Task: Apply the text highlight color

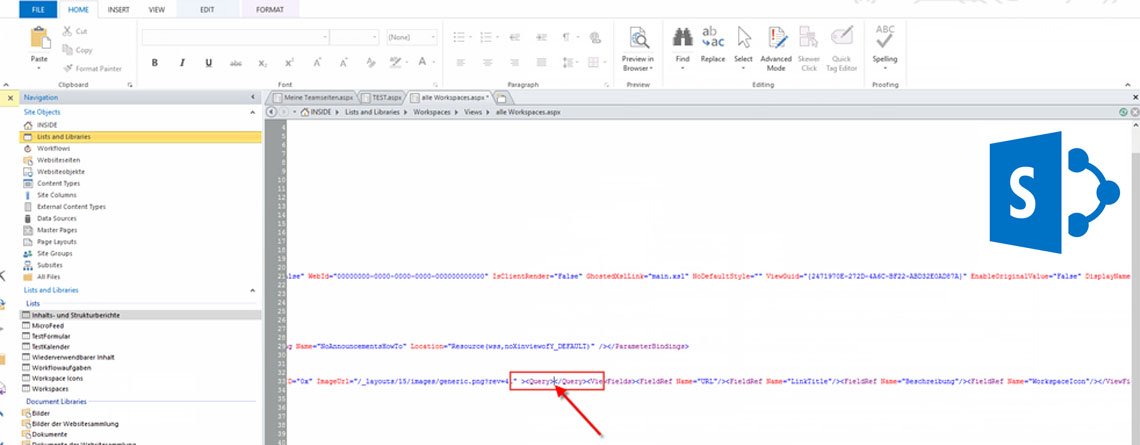Action: click(395, 63)
